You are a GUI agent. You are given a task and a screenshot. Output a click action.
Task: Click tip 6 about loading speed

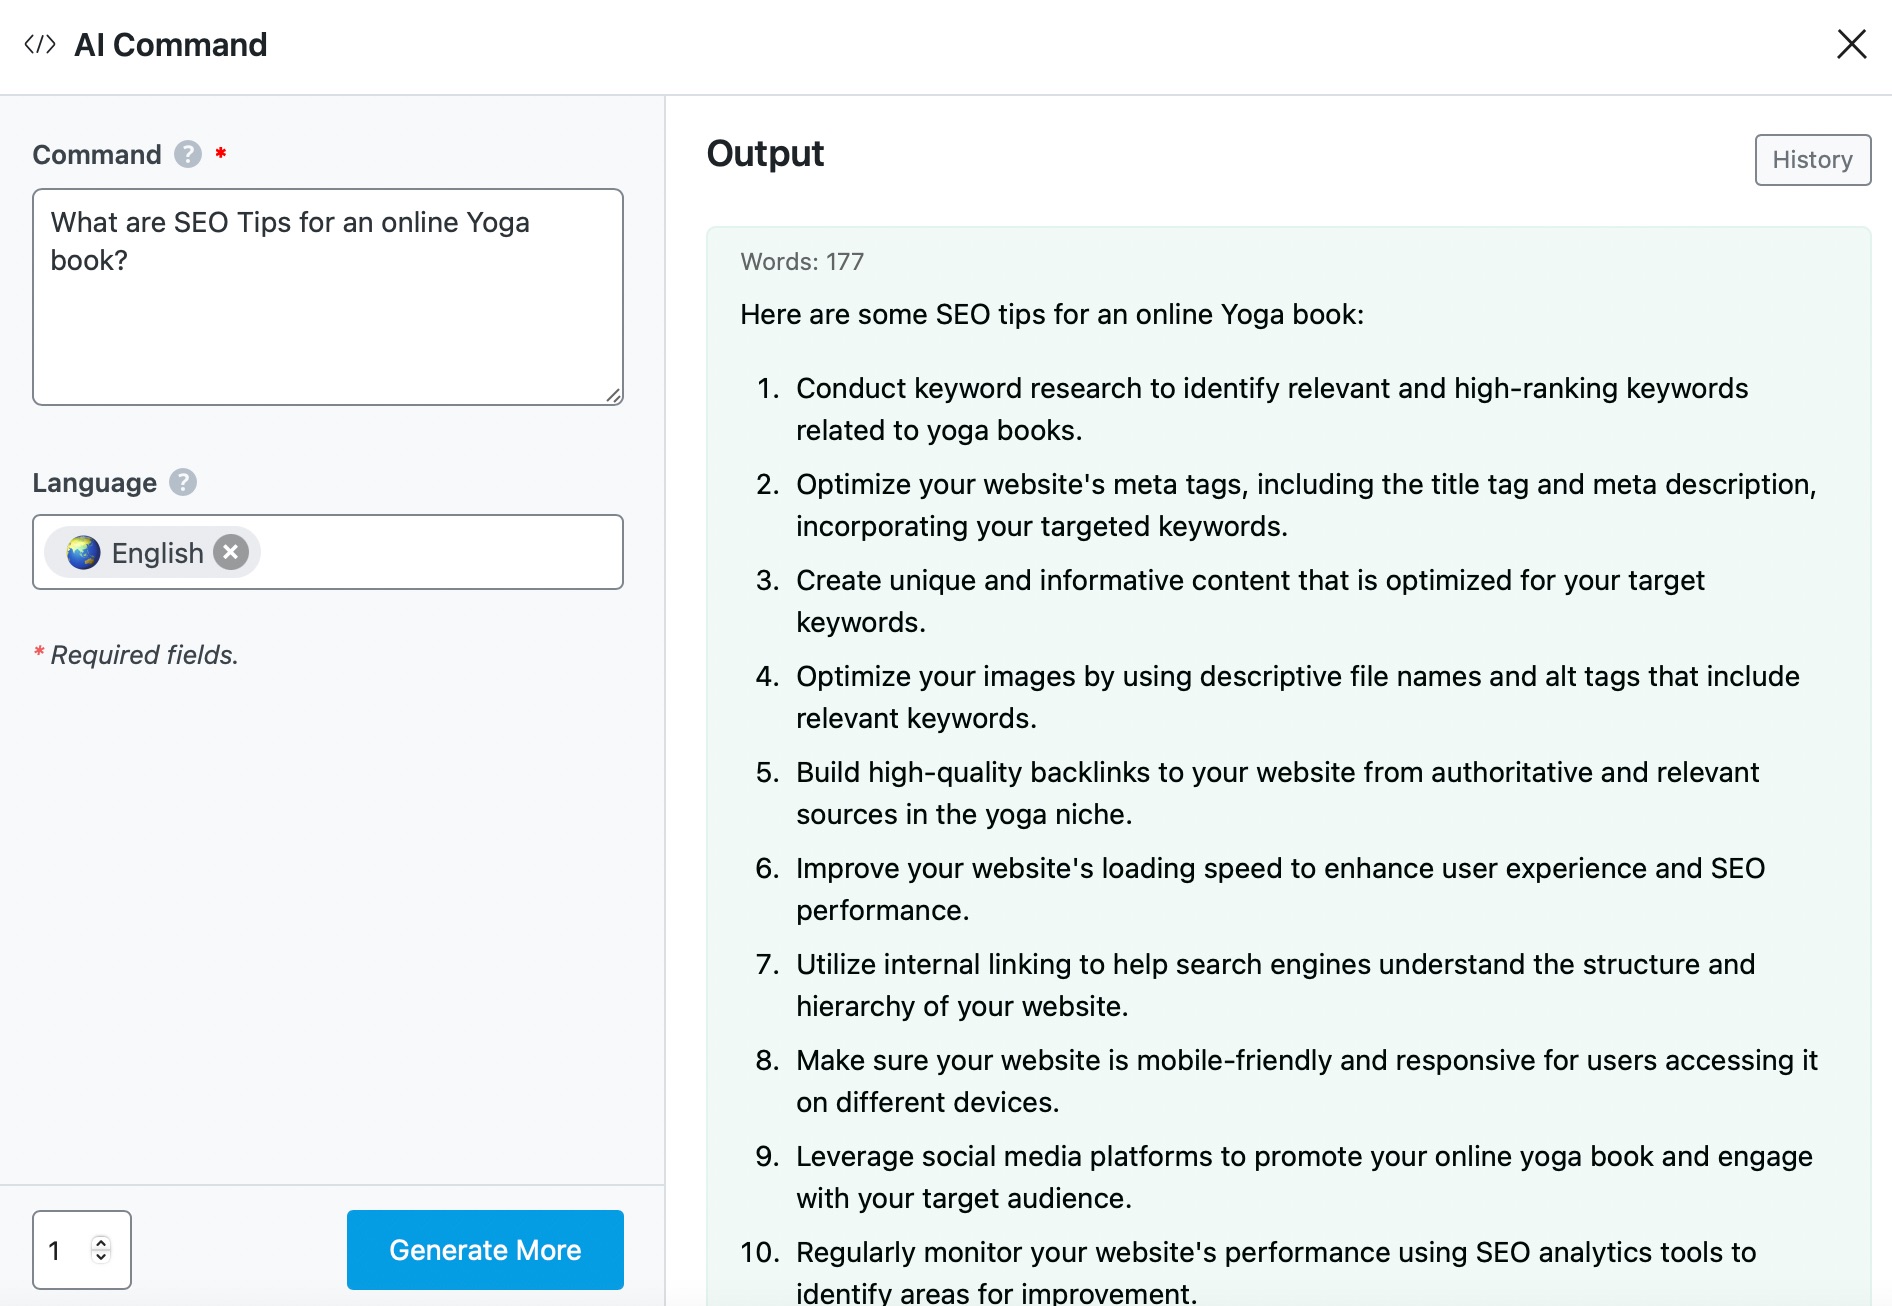[1281, 889]
